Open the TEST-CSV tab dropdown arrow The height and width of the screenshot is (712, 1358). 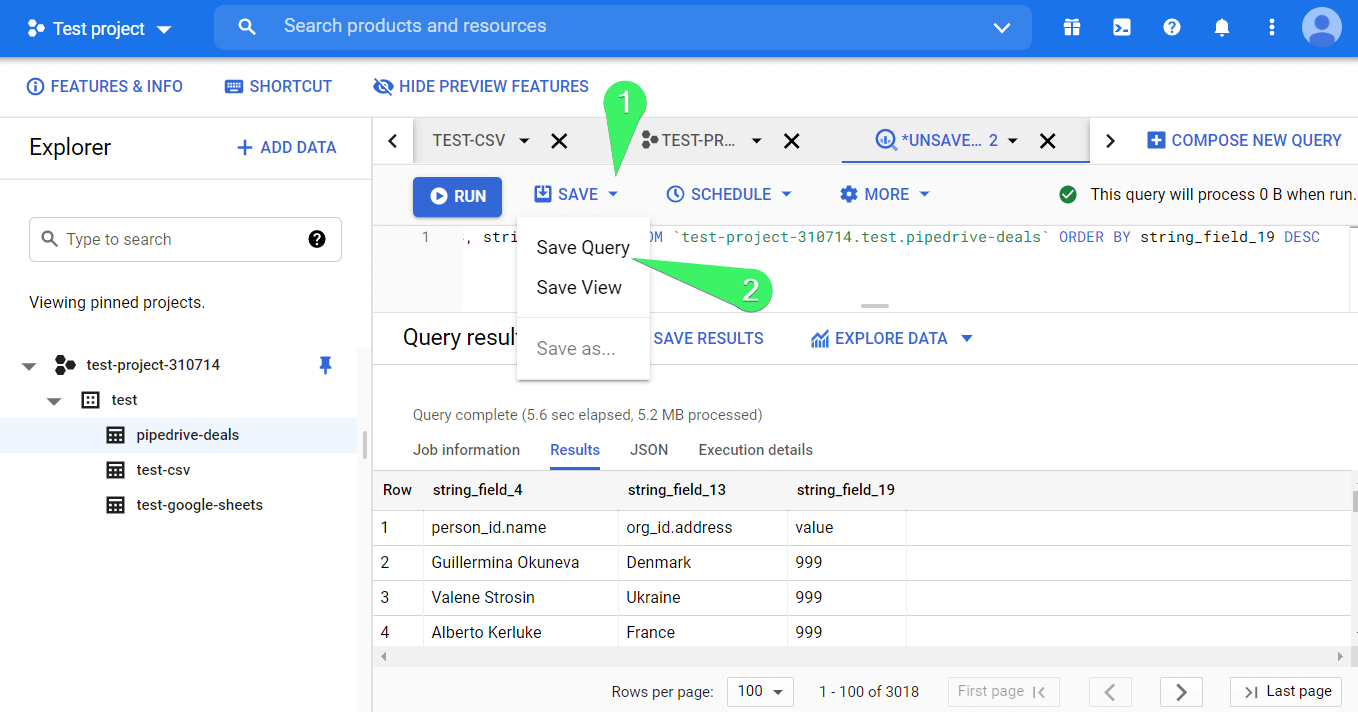[524, 141]
